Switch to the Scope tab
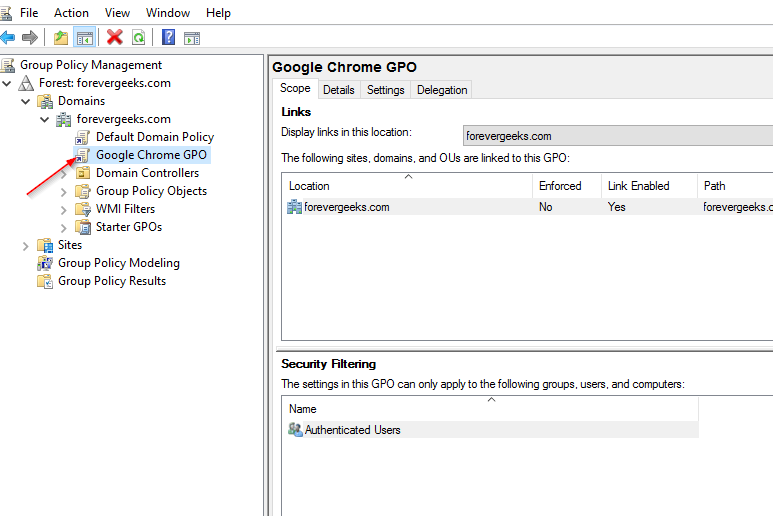The image size is (773, 516). tap(295, 88)
